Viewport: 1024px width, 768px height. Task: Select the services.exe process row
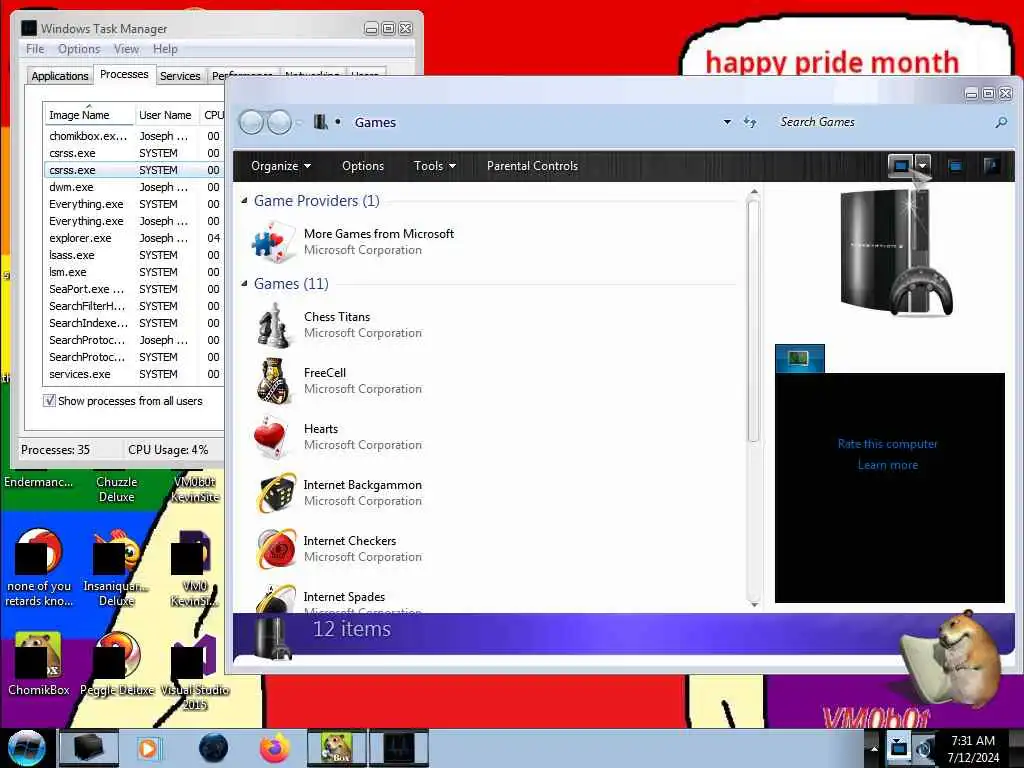[134, 374]
